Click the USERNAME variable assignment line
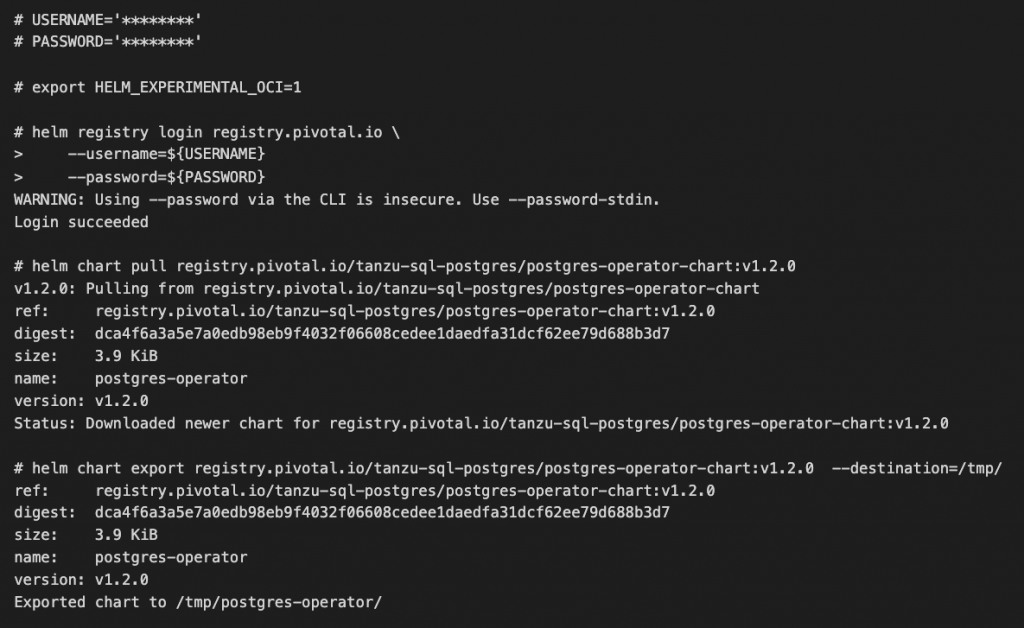The image size is (1024, 628). 107,20
